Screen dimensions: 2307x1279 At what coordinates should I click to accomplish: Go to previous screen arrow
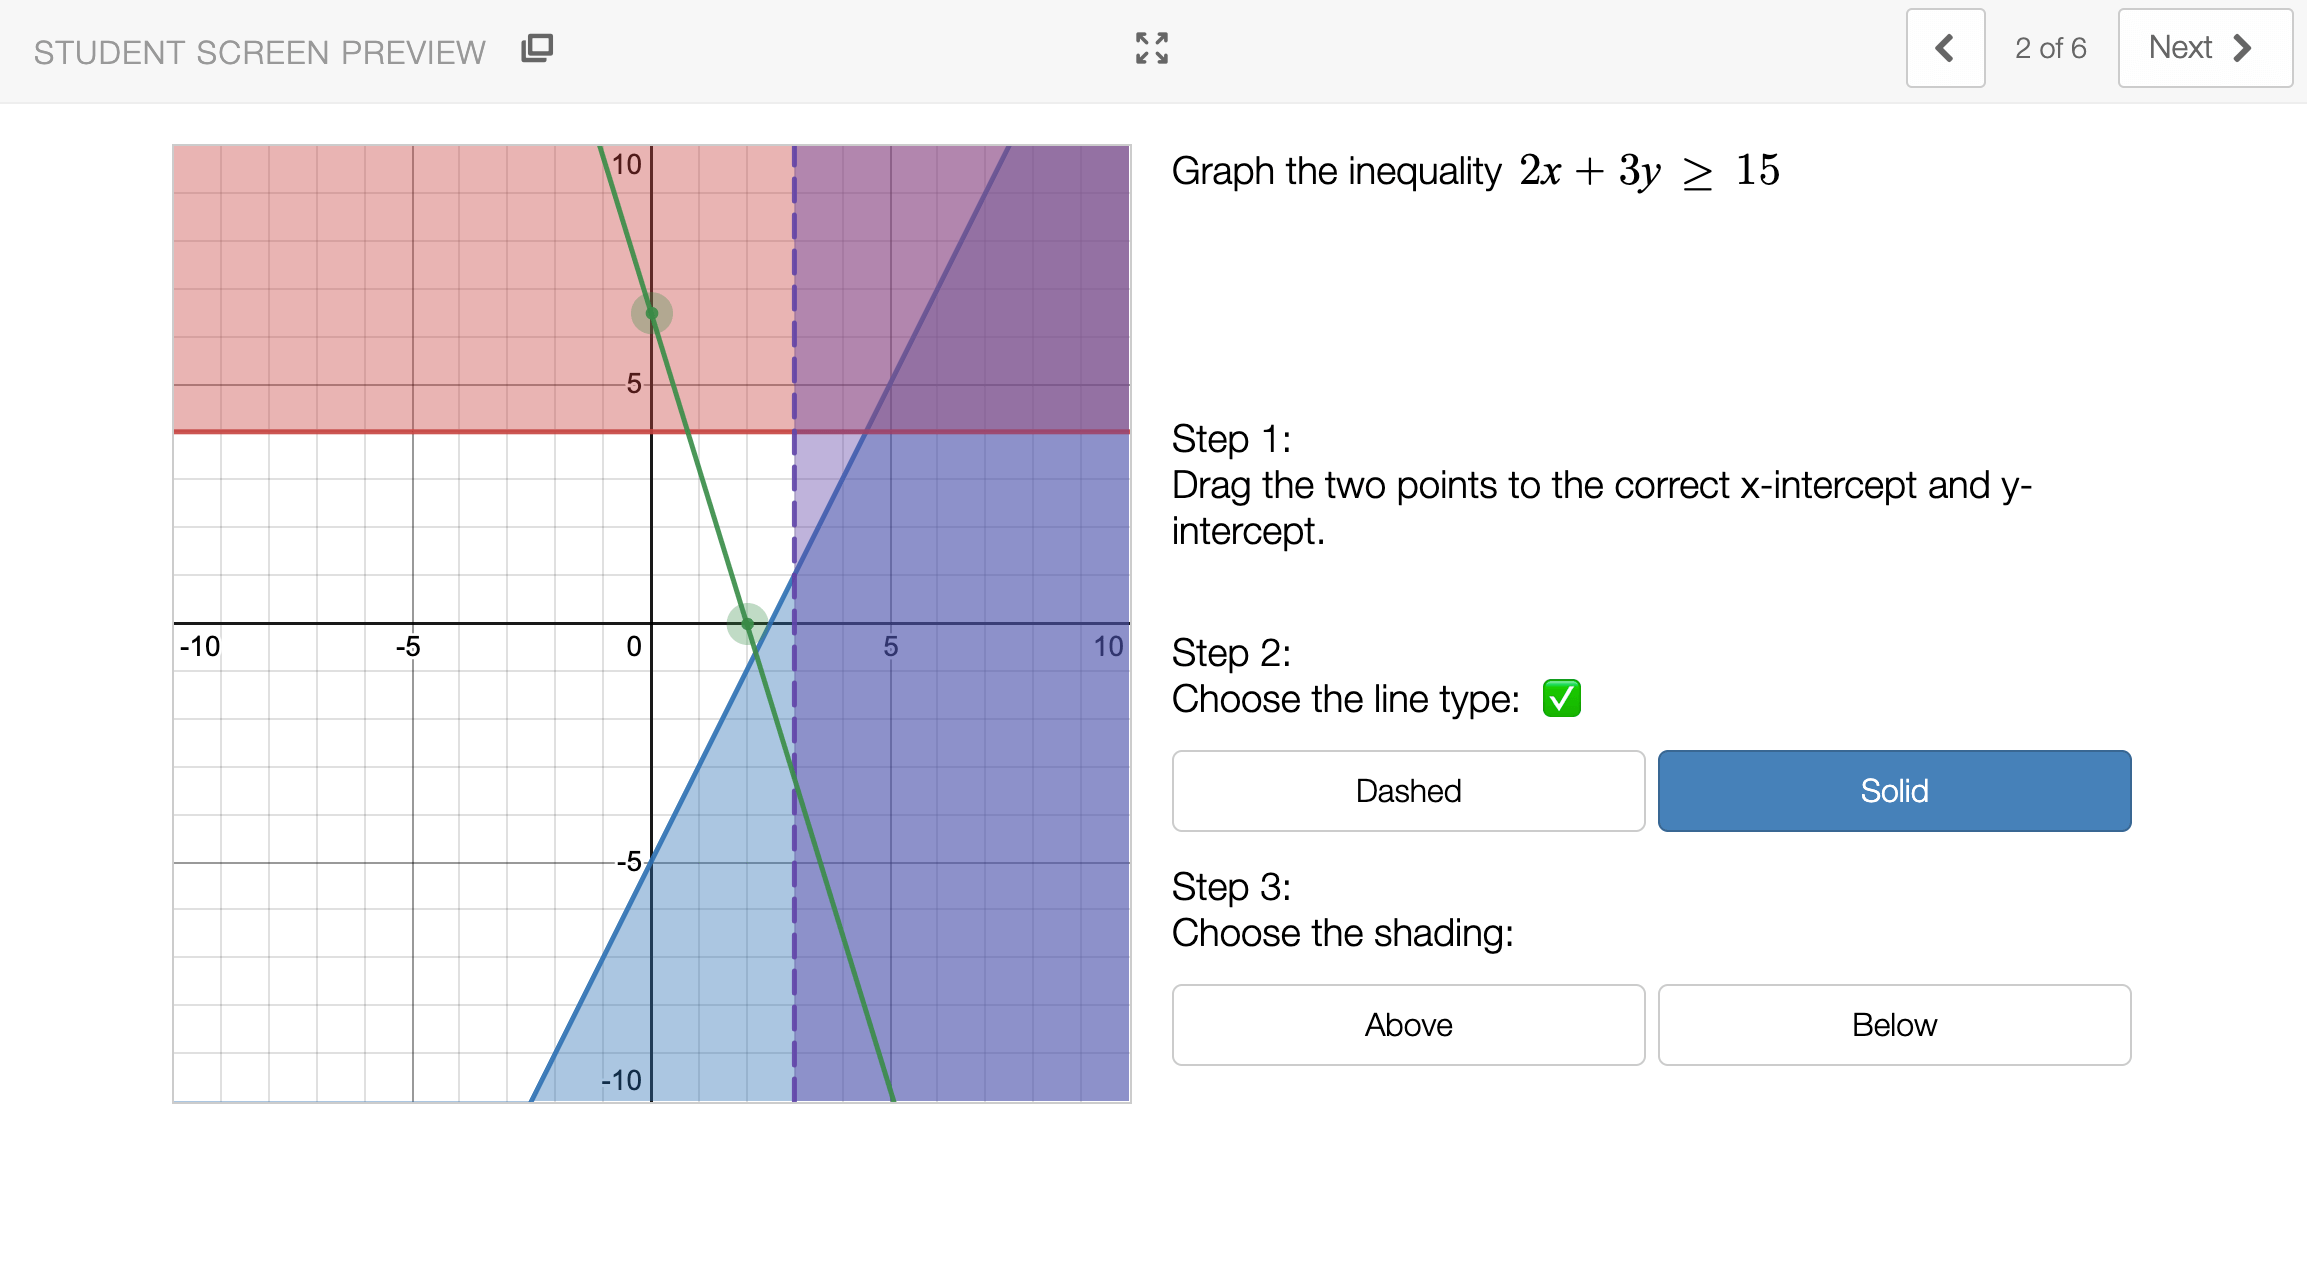(1945, 48)
